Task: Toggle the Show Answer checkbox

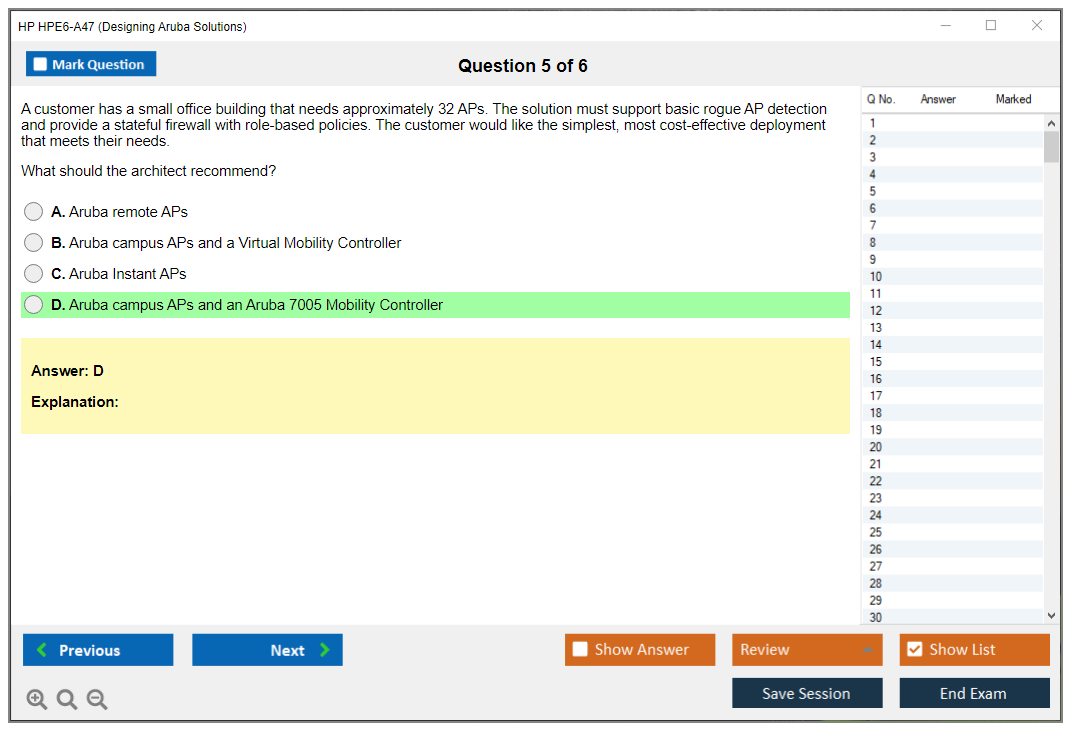Action: (580, 650)
